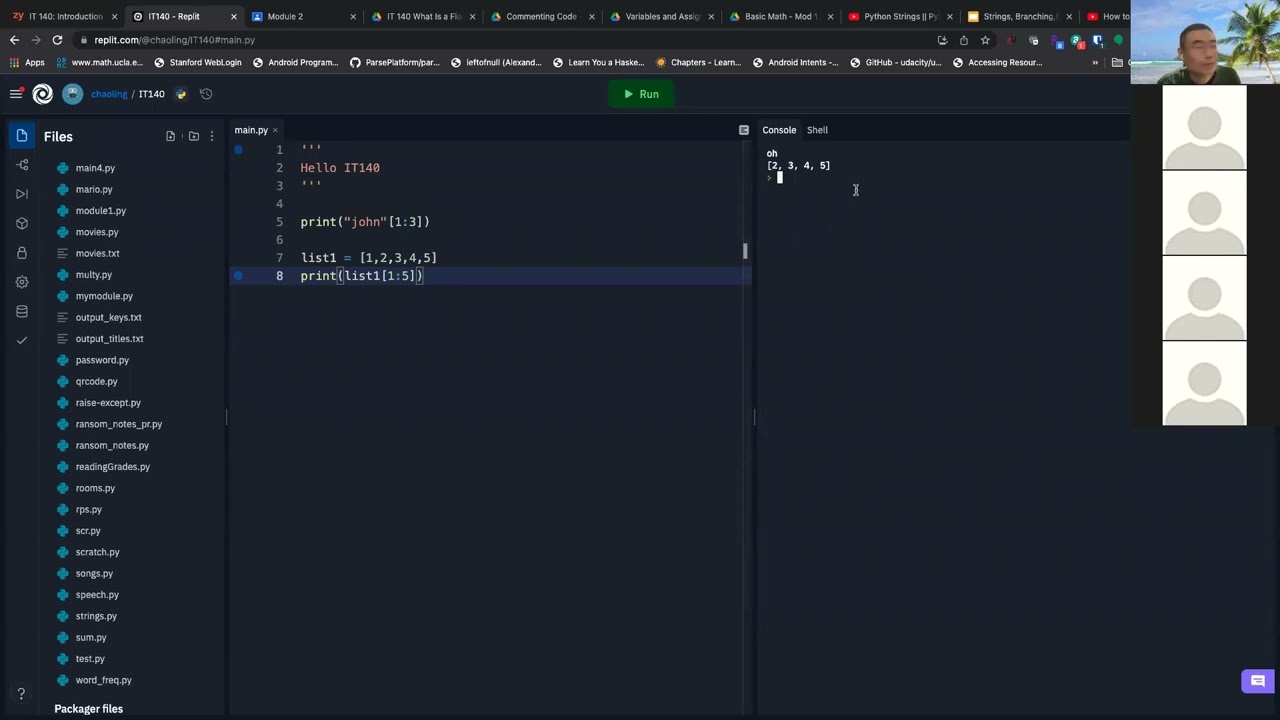1280x720 pixels.
Task: Open the Secrets lock icon
Action: pos(22,253)
